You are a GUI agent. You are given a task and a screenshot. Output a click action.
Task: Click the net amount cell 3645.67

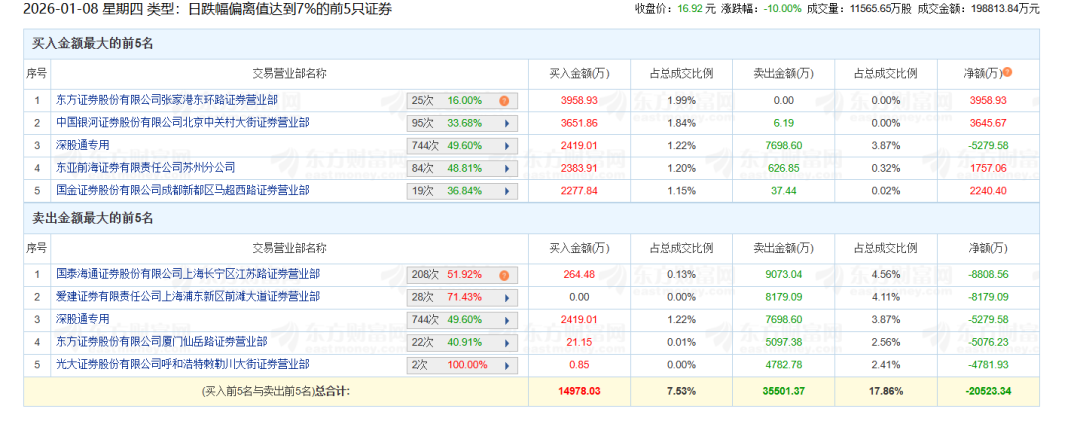pos(988,123)
